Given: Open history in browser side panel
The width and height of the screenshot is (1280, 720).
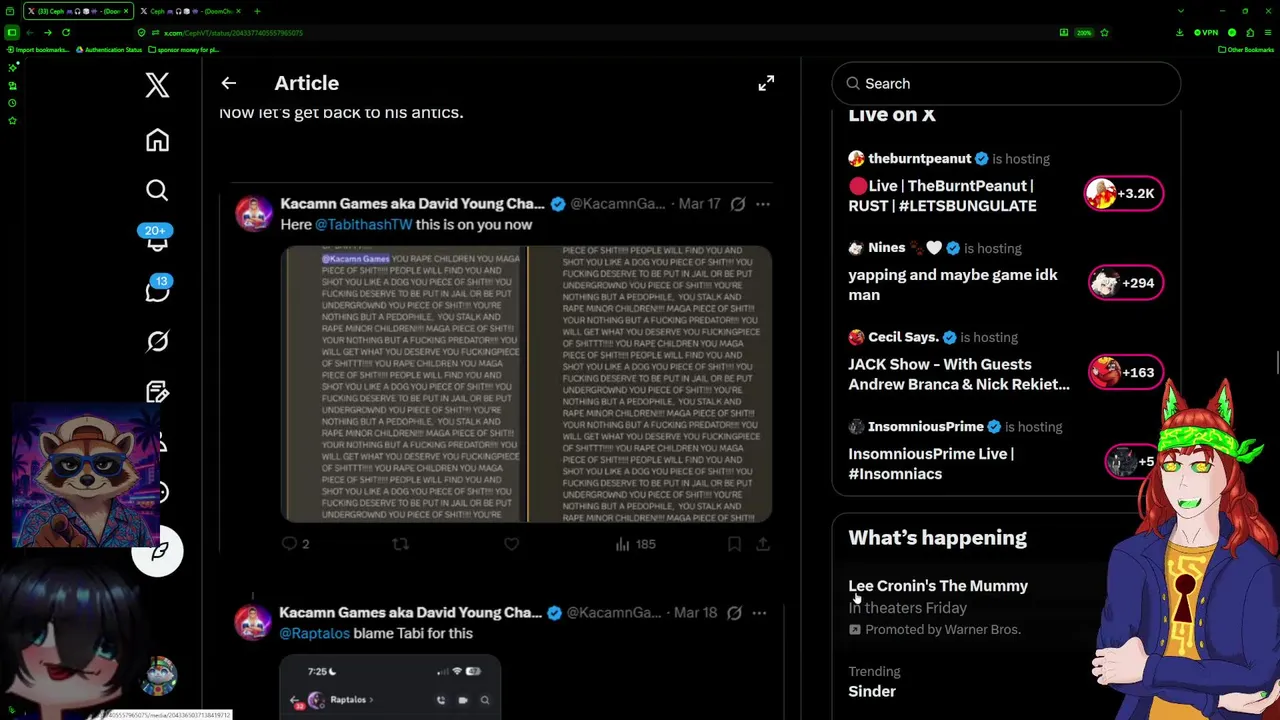Looking at the screenshot, I should coord(11,103).
